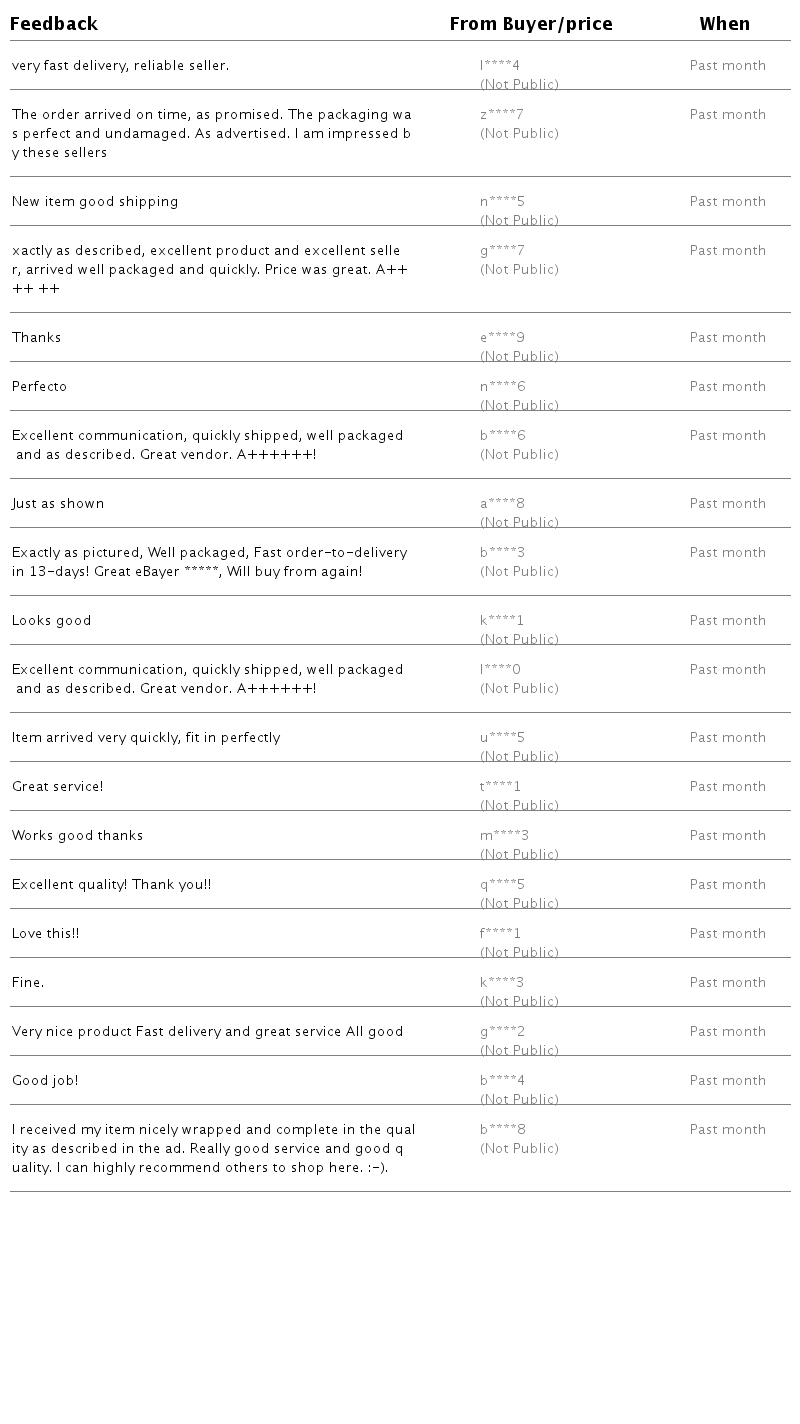Click the When column header
Screen dimensions: 800x1424
click(x=724, y=24)
